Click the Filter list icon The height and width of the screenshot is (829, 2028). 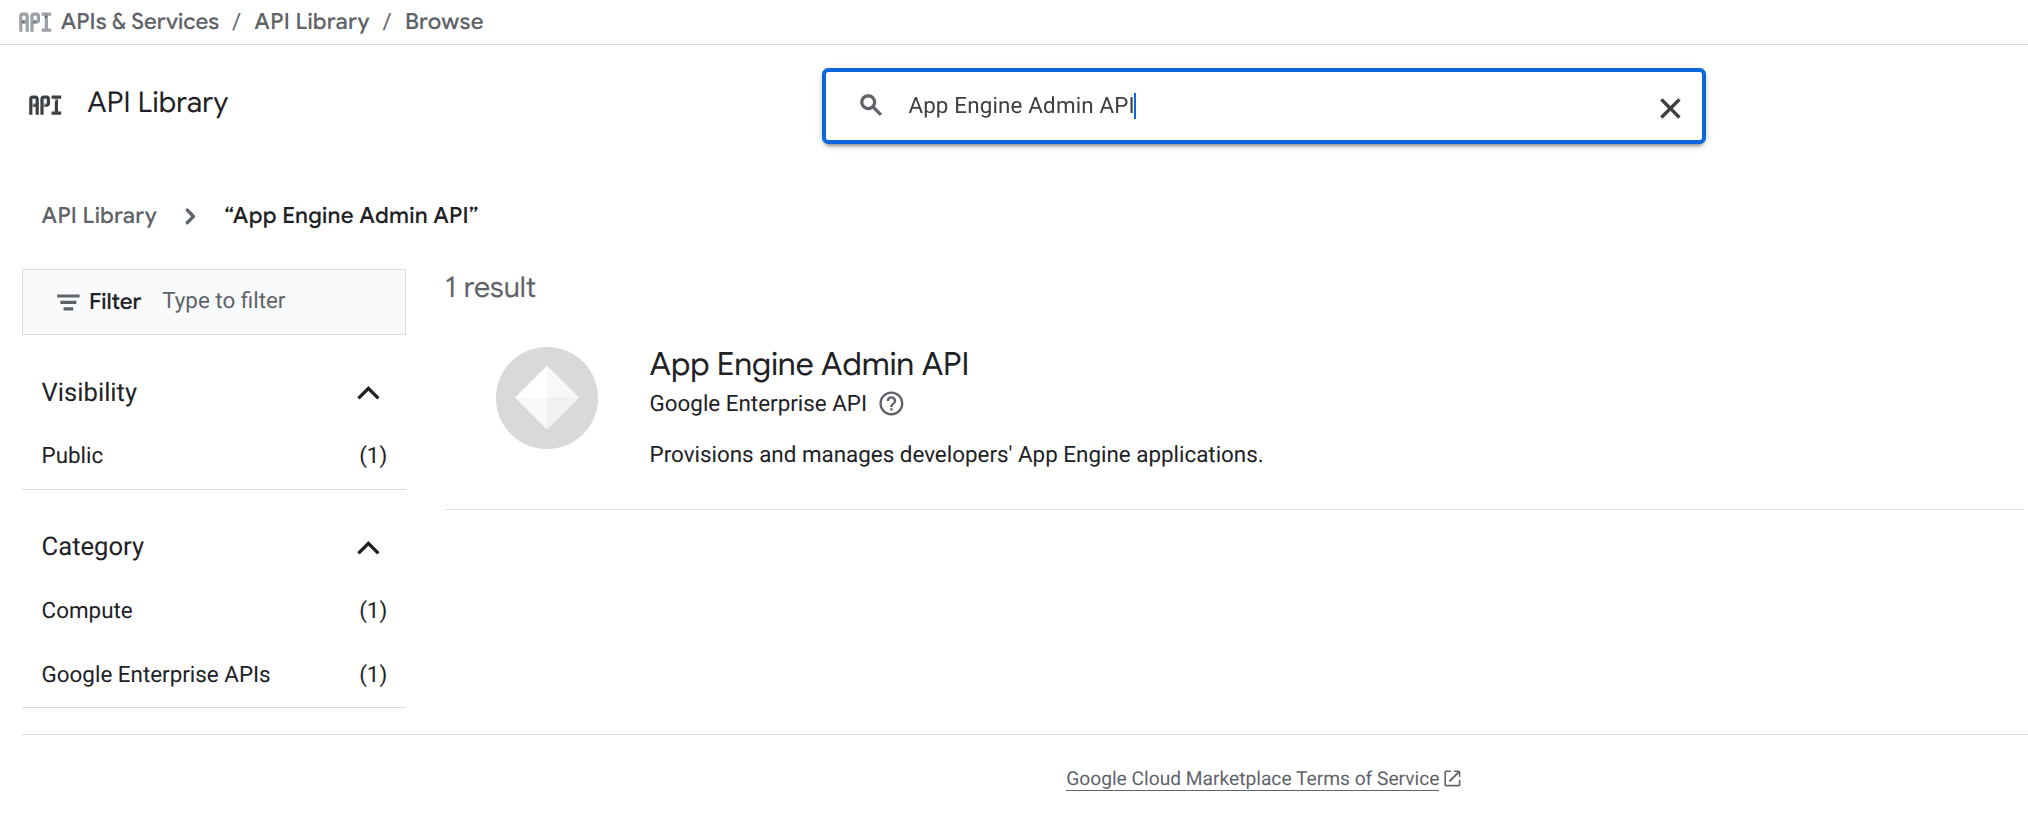68,302
